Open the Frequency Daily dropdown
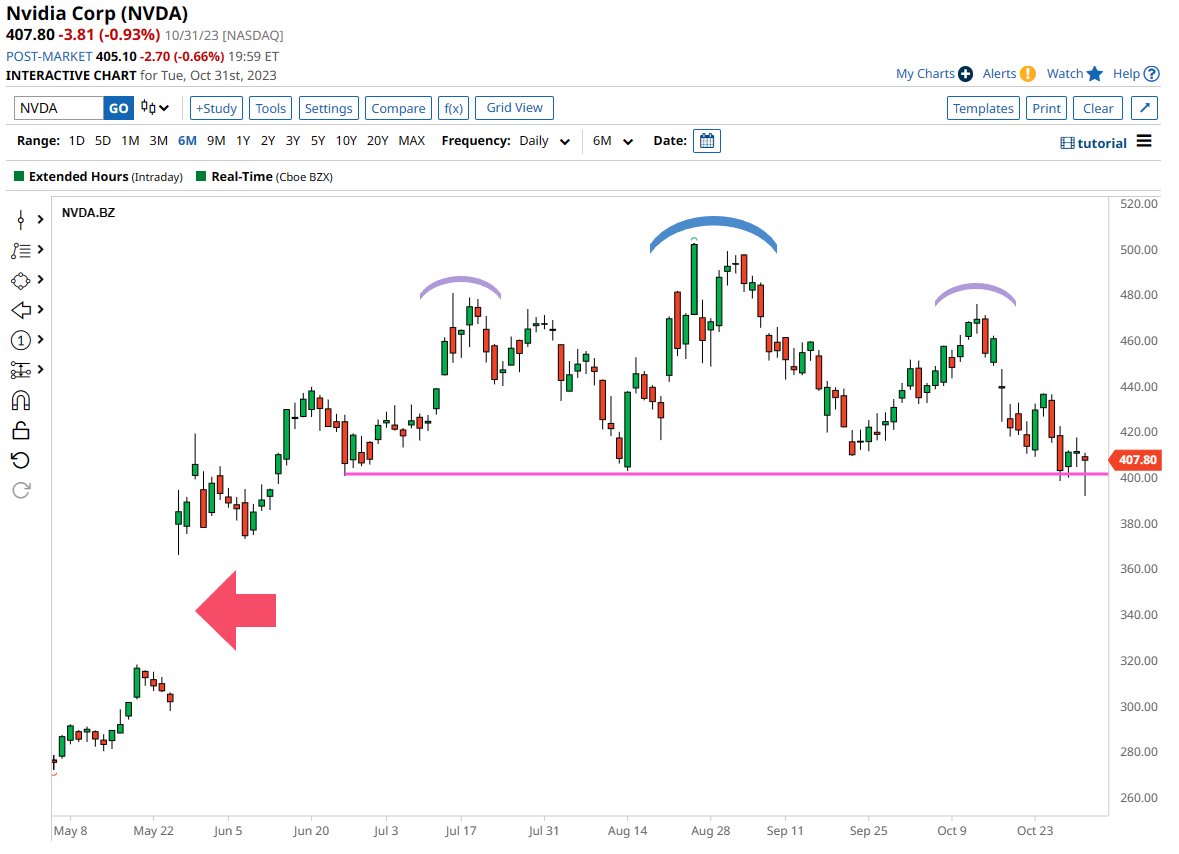This screenshot has width=1179, height=854. tap(544, 141)
